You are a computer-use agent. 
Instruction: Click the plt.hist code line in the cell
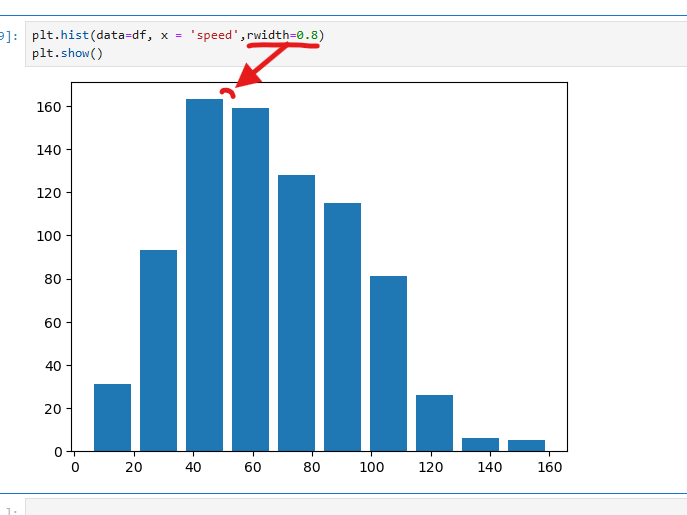pyautogui.click(x=178, y=35)
